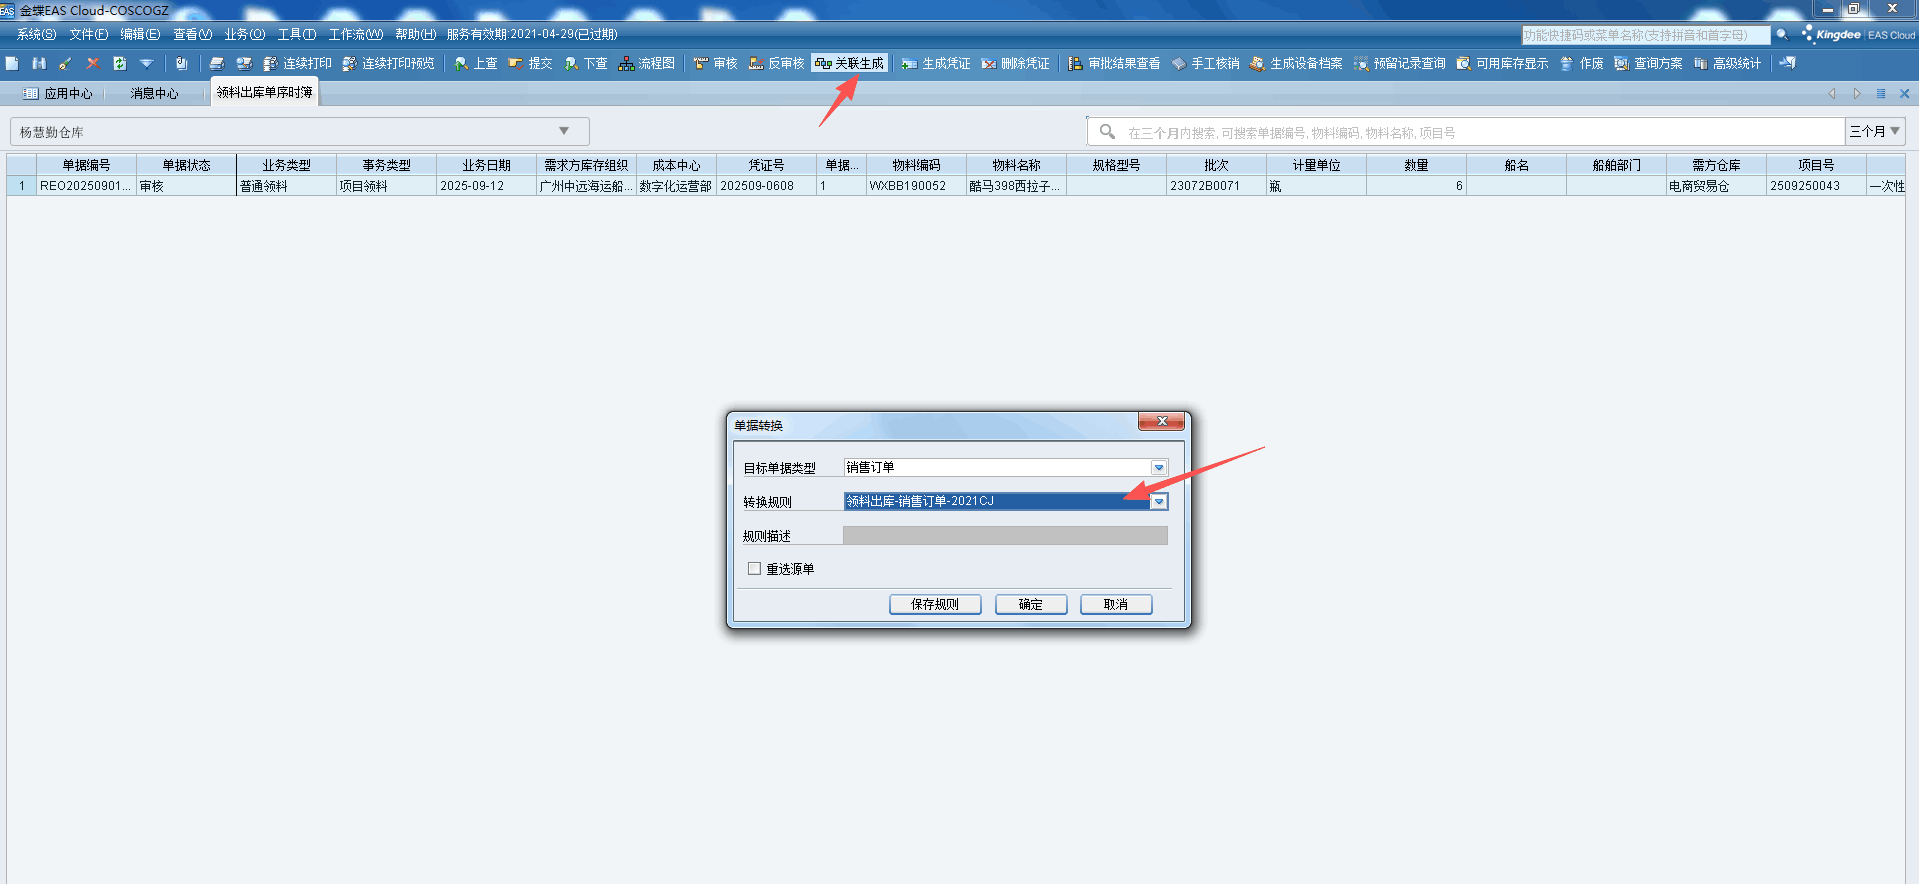
Task: Open the 转换规则 dropdown arrow
Action: click(x=1158, y=502)
